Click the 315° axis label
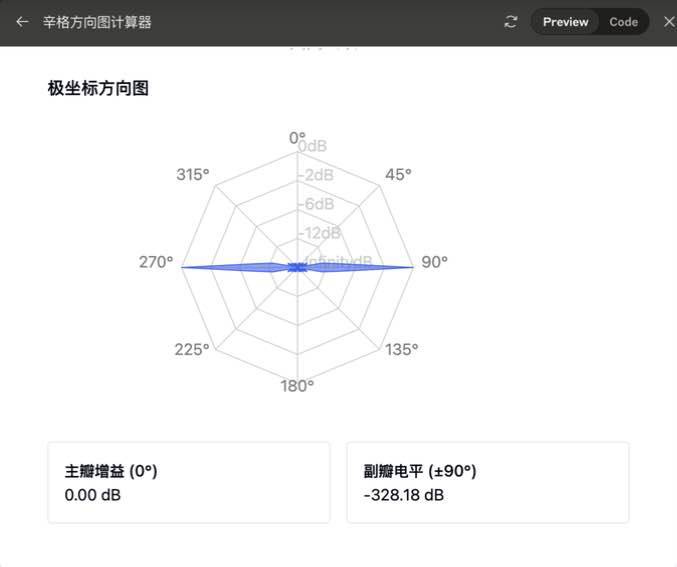The image size is (677, 567). 193,174
